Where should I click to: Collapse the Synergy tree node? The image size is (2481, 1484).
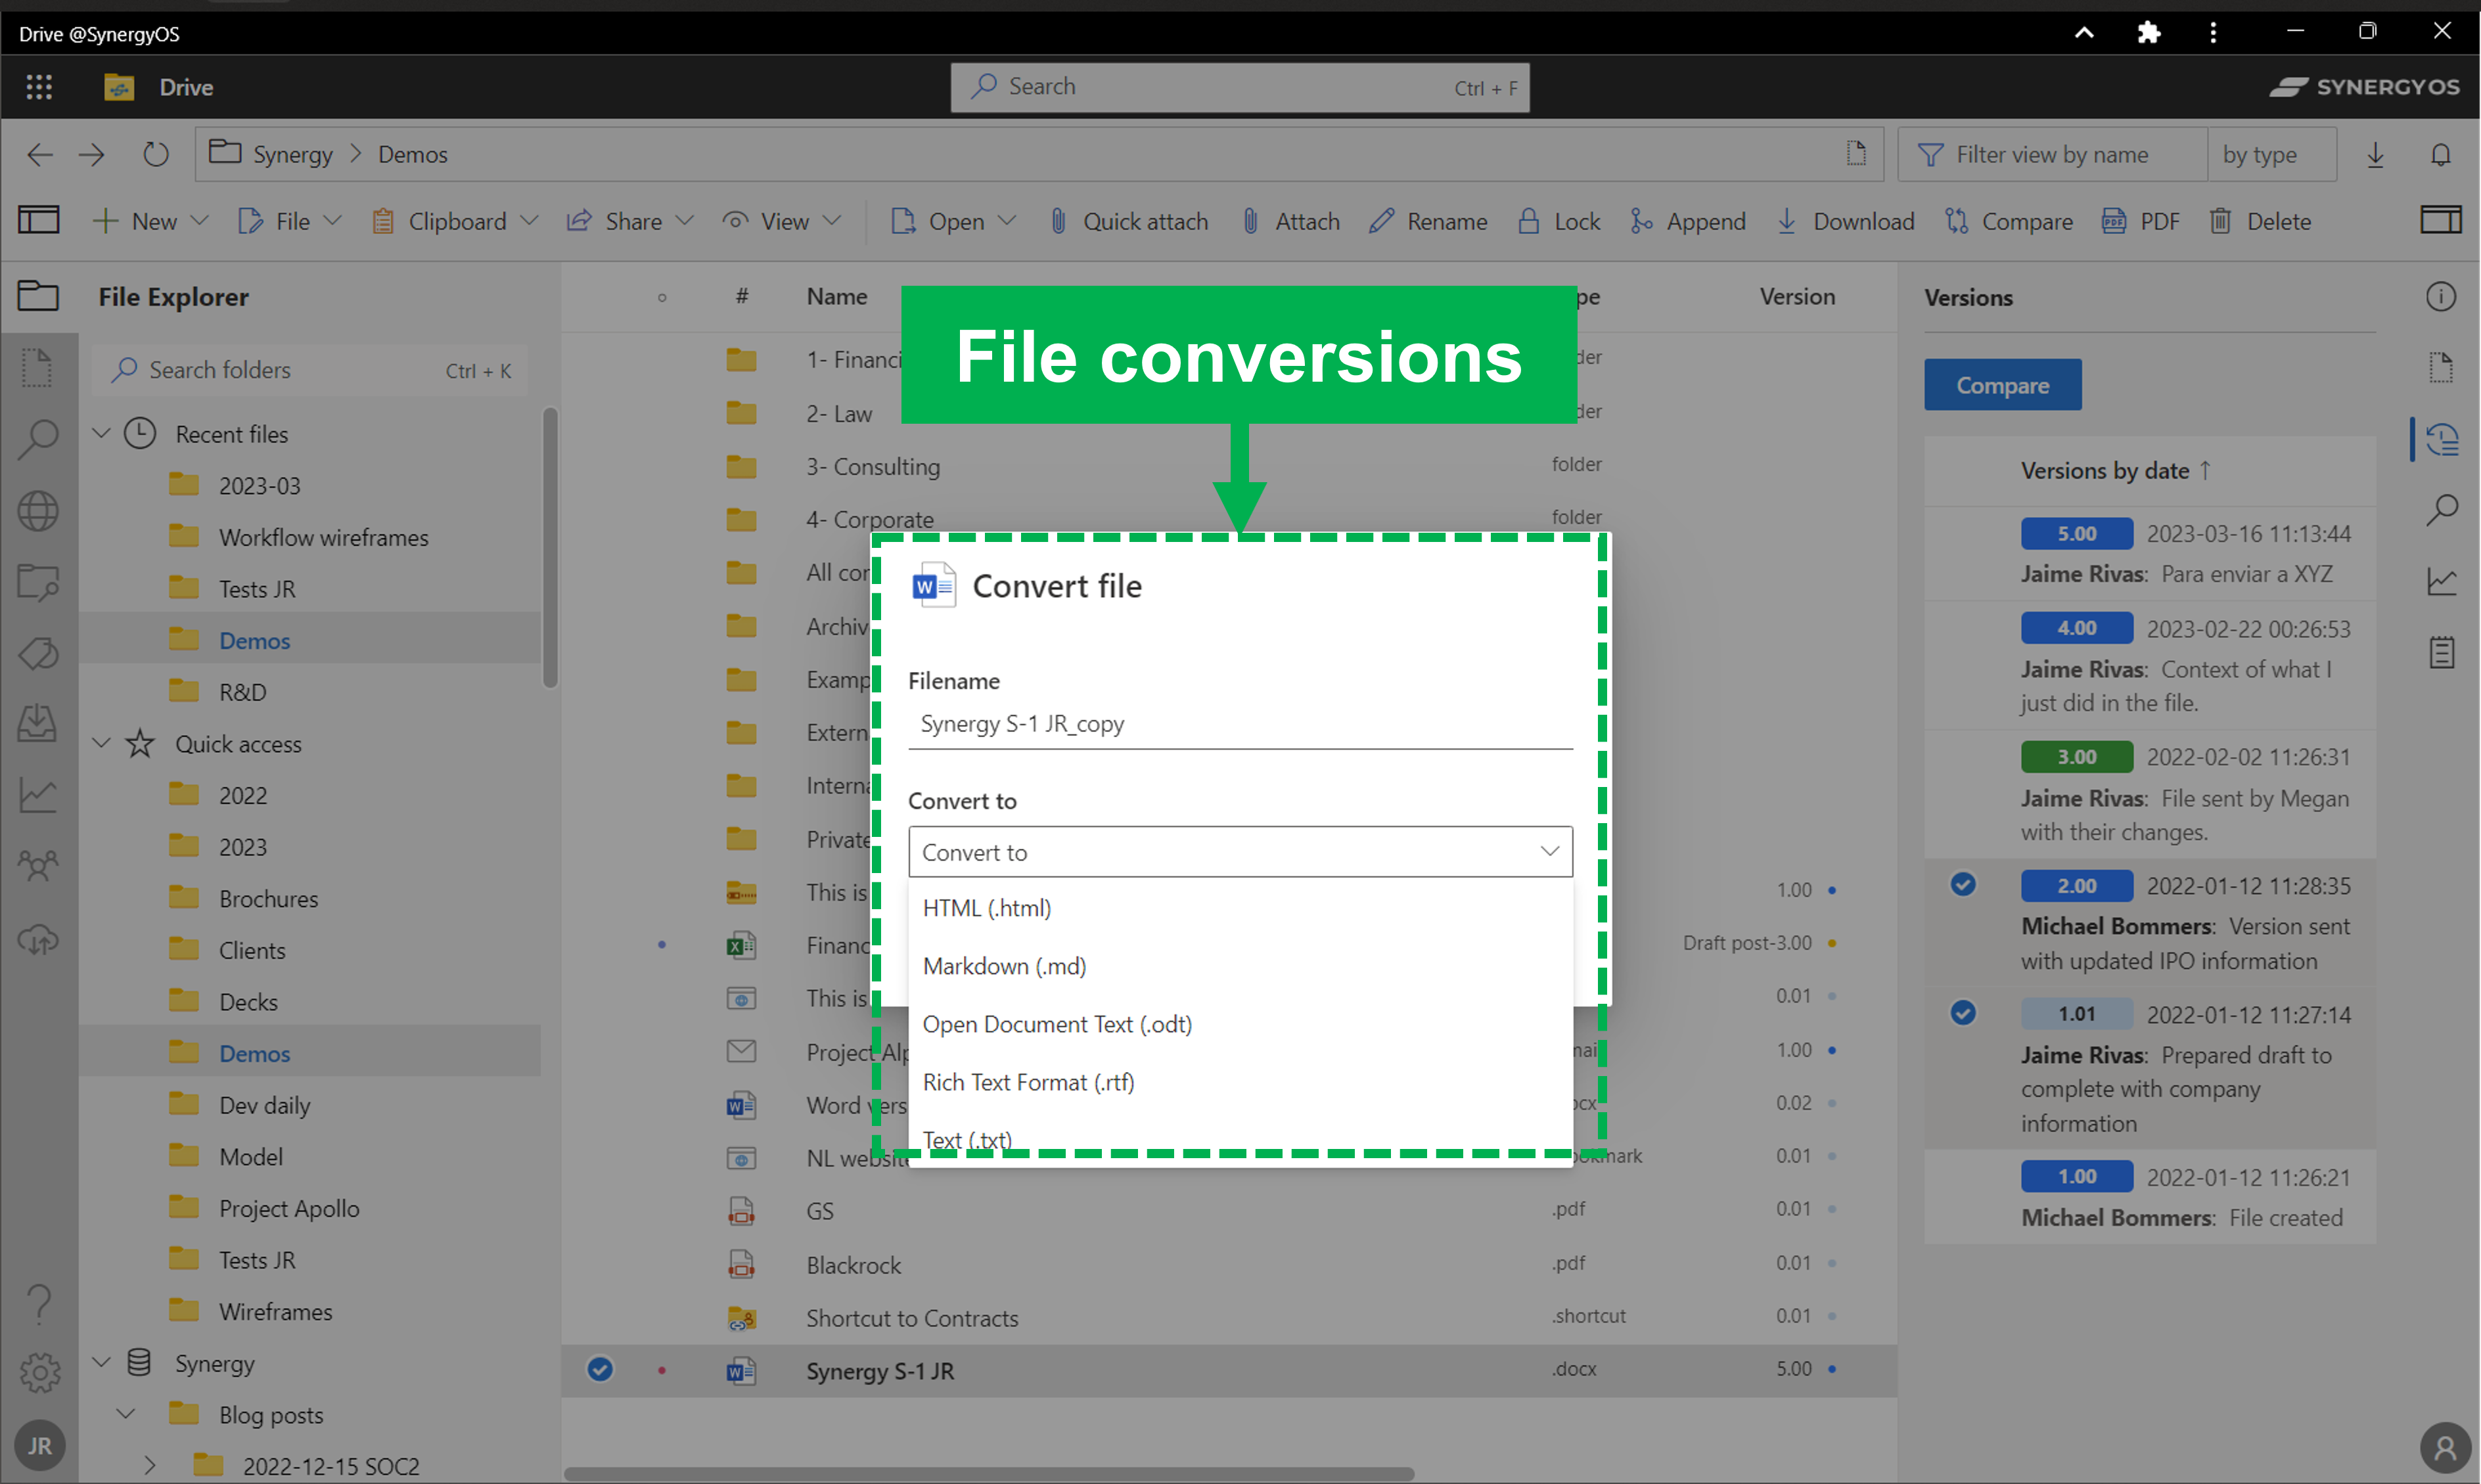101,1363
